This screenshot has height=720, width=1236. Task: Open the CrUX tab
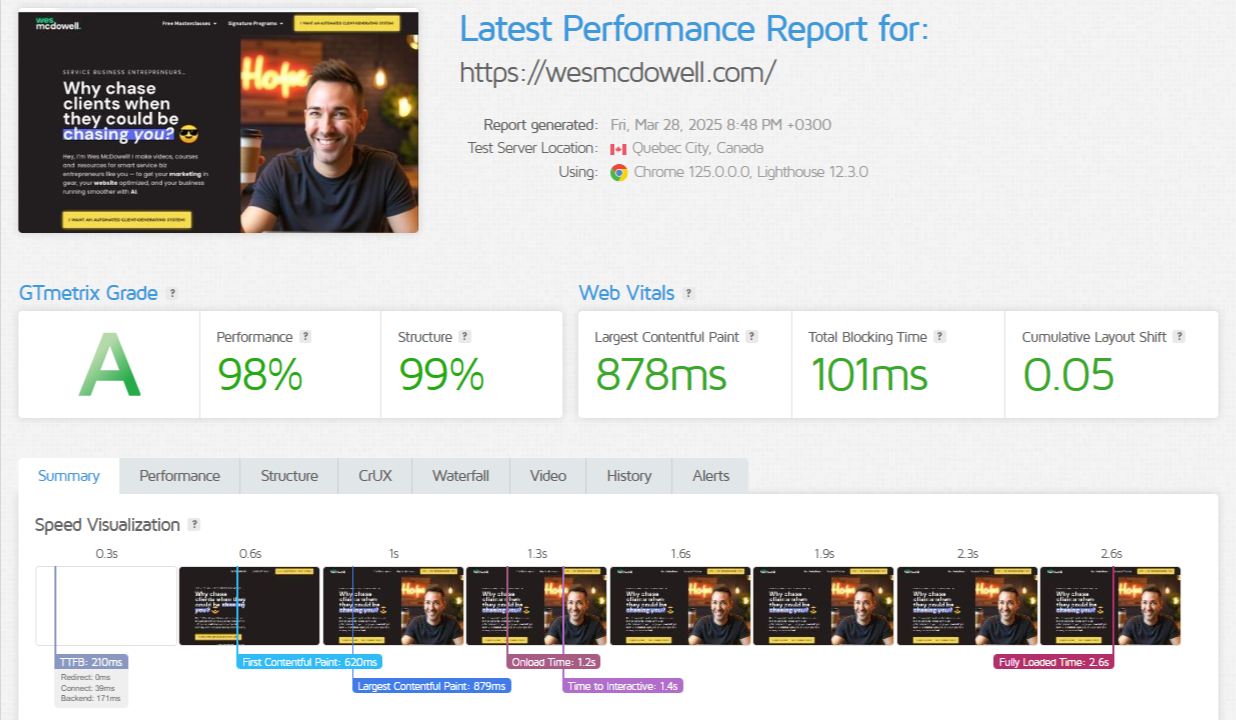(375, 476)
